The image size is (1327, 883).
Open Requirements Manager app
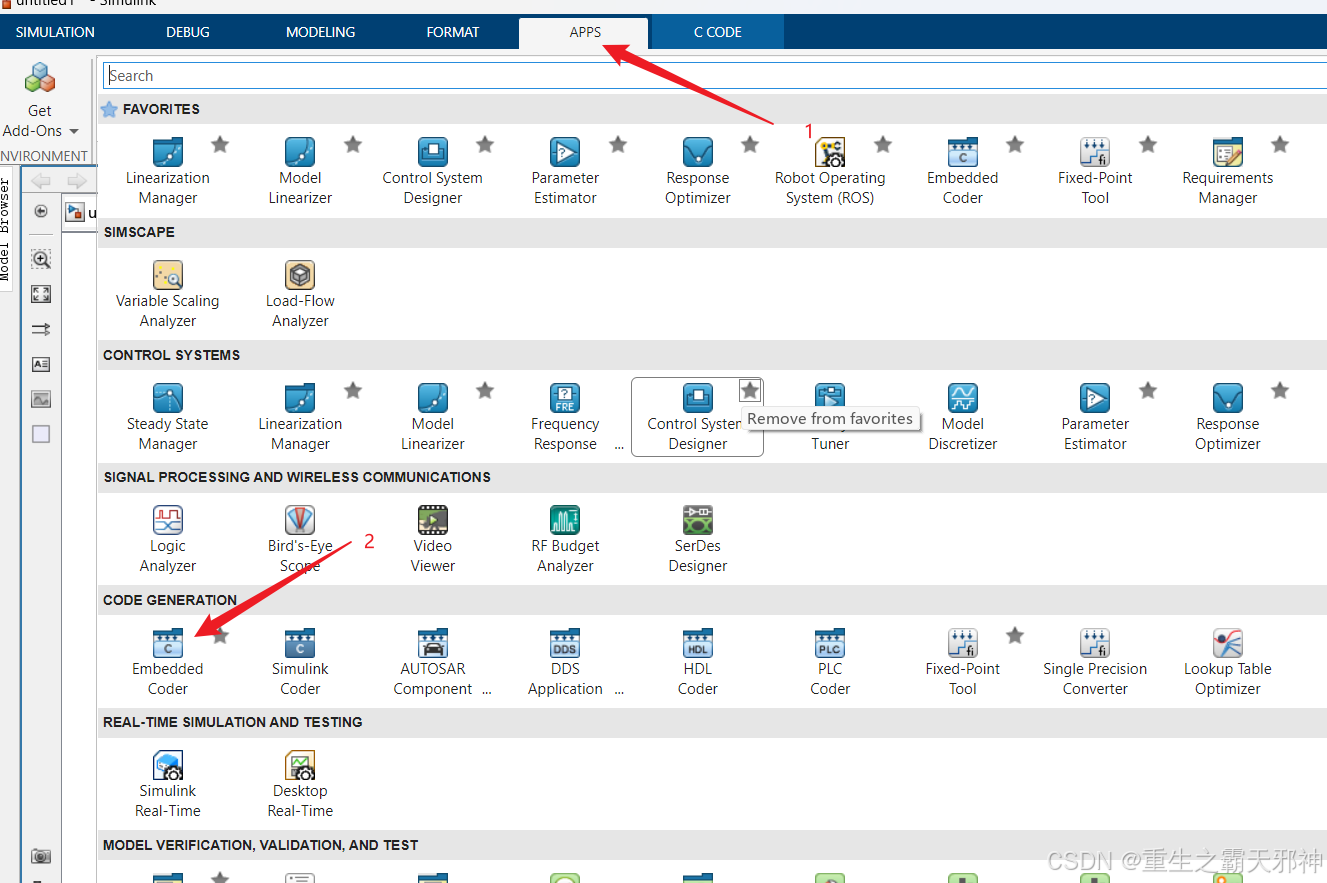tap(1227, 171)
